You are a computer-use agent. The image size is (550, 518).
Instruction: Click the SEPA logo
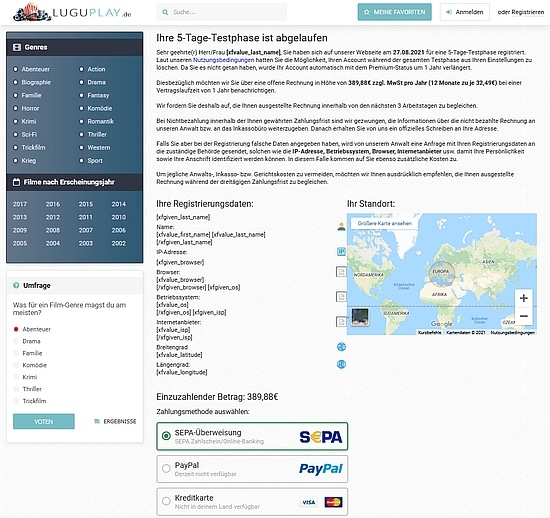tap(321, 437)
